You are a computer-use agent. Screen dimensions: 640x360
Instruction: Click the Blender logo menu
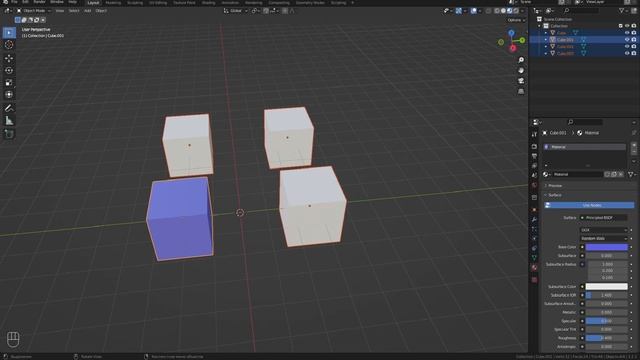coord(5,2)
